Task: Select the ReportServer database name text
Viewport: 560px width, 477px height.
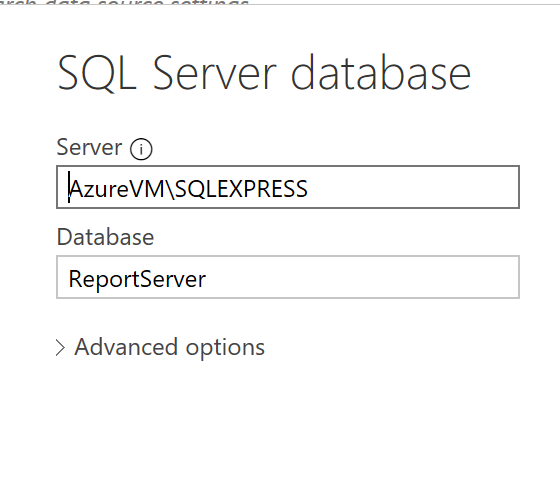Action: [x=137, y=279]
